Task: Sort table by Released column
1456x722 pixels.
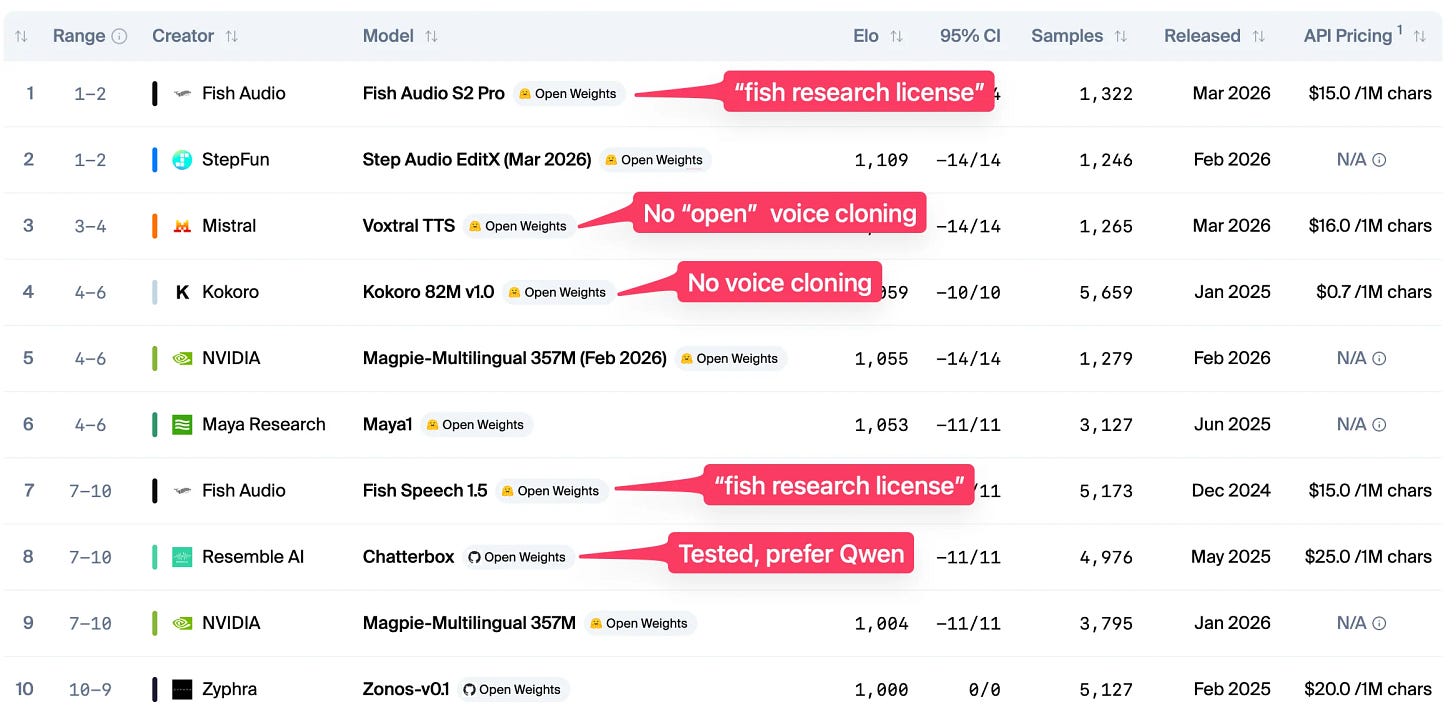Action: click(x=1258, y=36)
